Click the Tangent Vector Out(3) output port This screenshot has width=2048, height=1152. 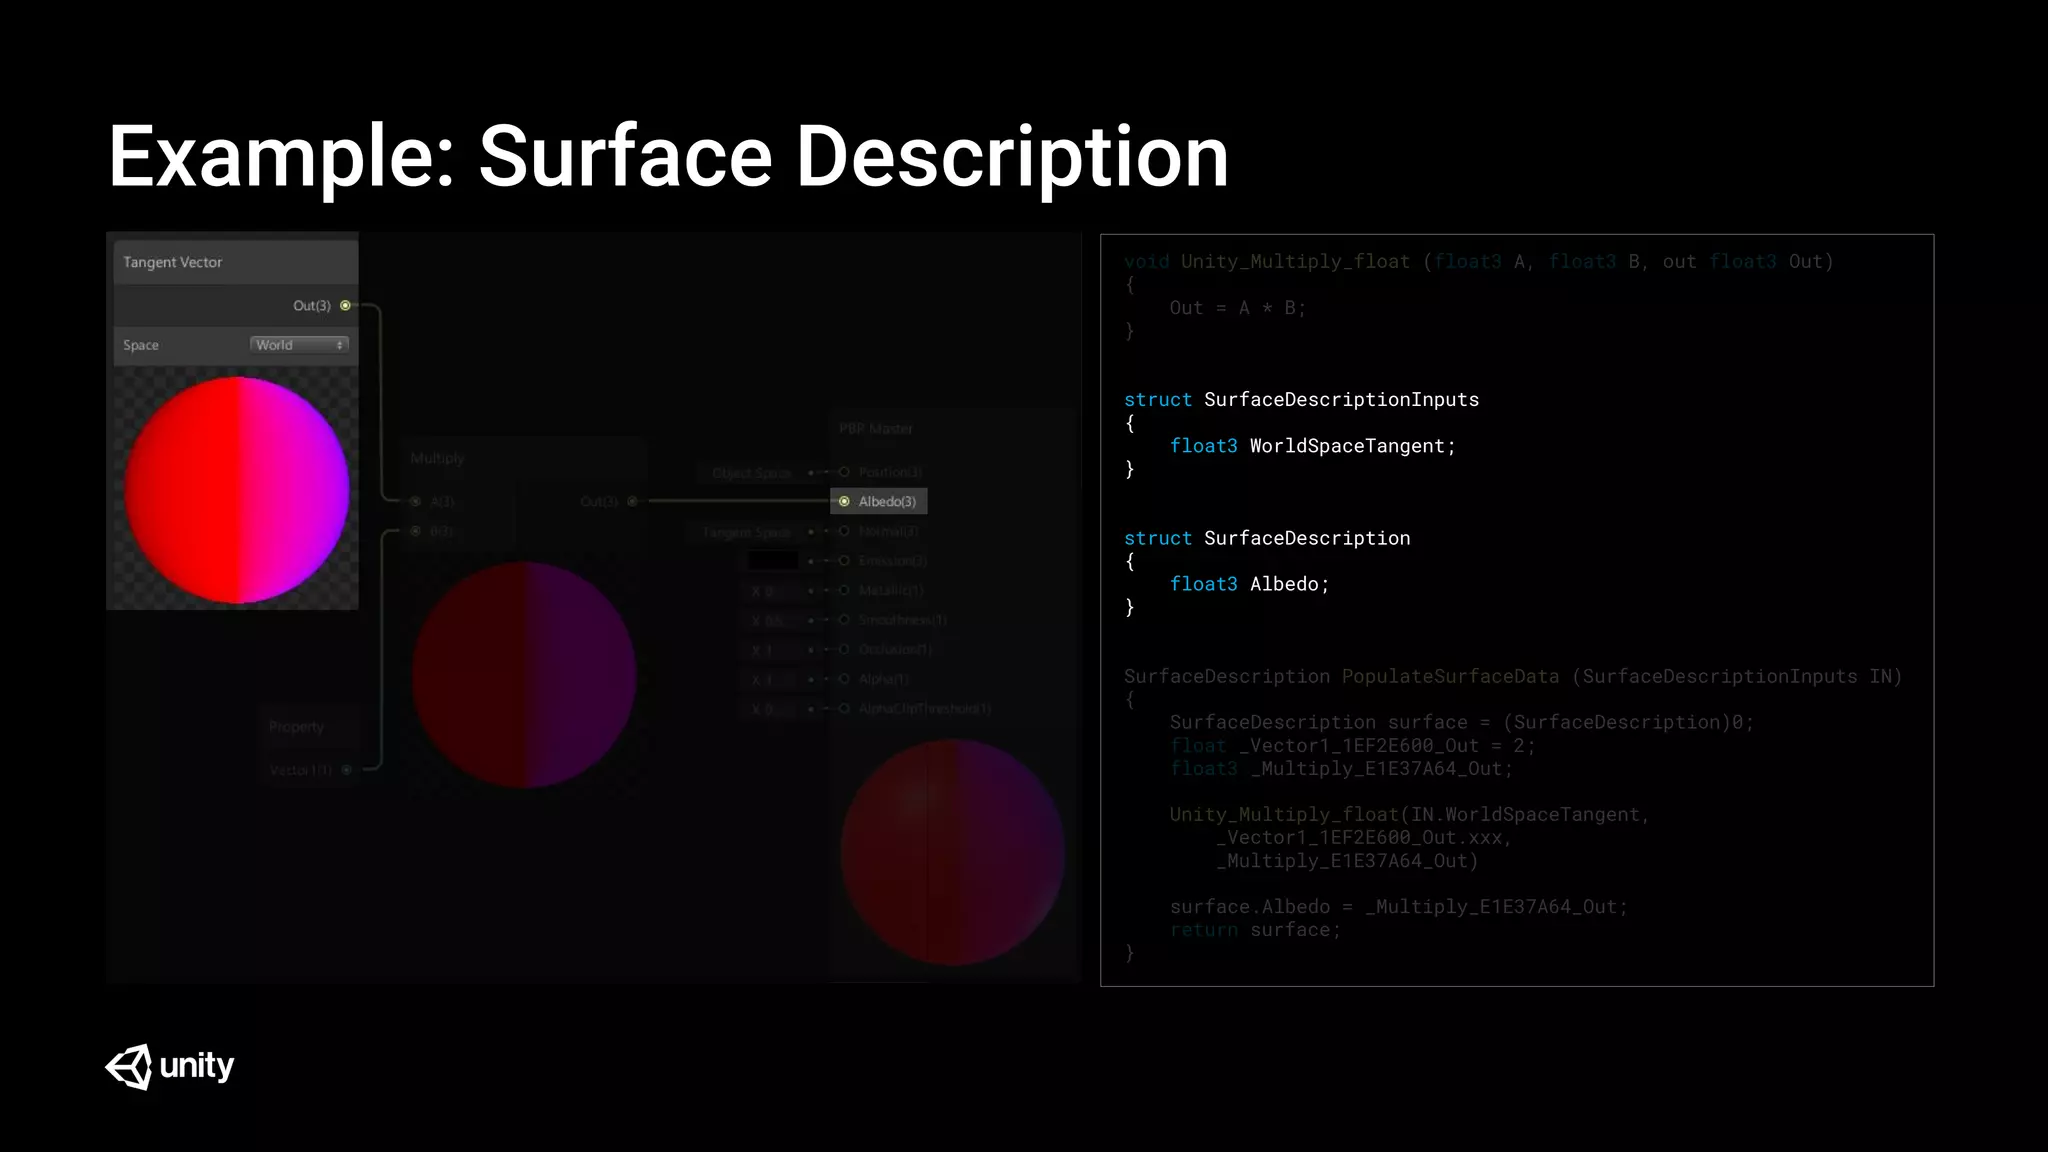345,305
